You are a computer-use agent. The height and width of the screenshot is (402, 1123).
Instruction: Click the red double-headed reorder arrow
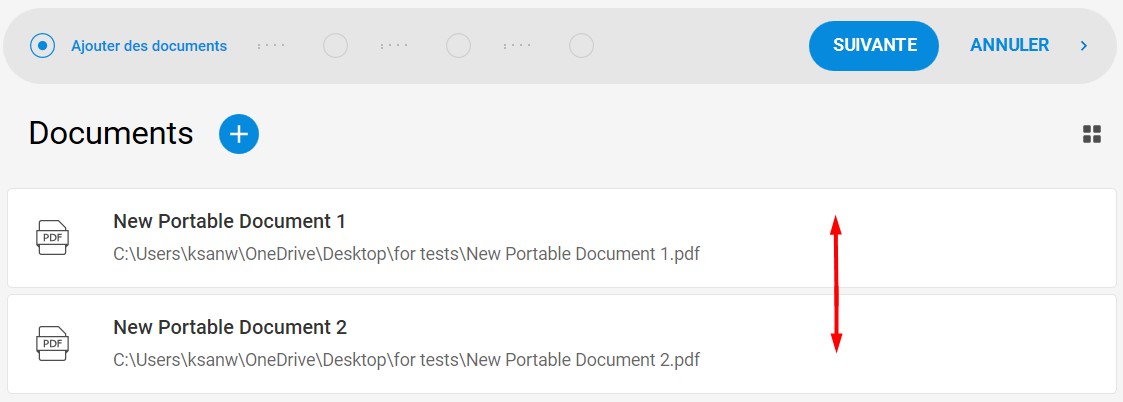835,284
